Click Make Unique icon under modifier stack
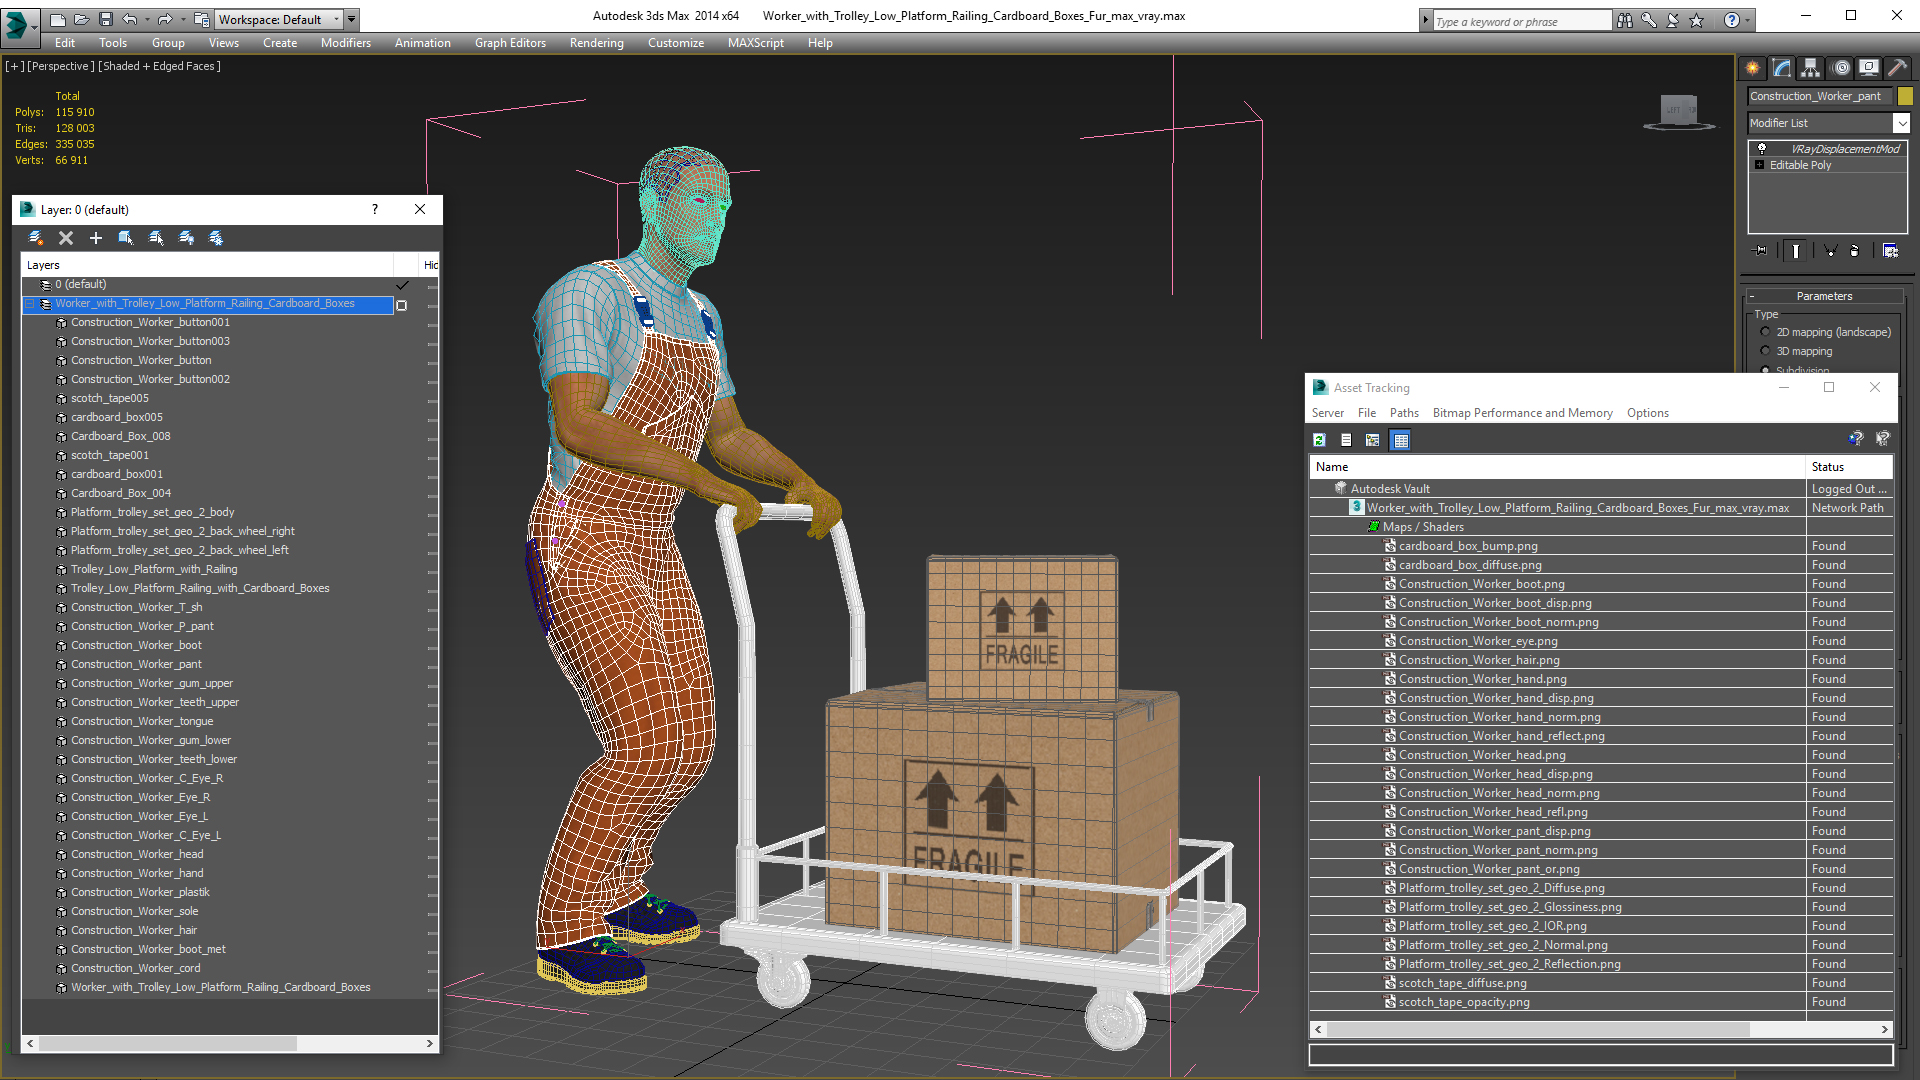 1830,251
